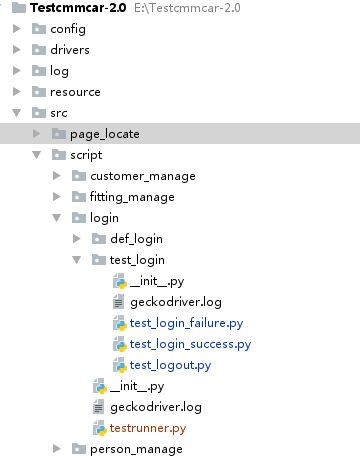Expand the drivers folder arrow
360x459 pixels.
[16, 50]
